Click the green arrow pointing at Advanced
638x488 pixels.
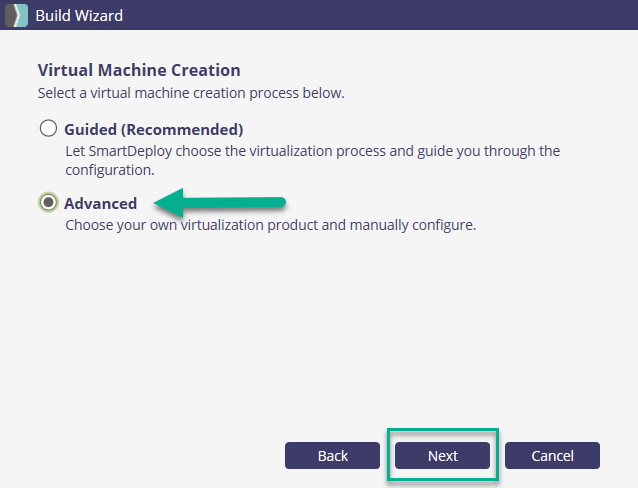(x=220, y=204)
